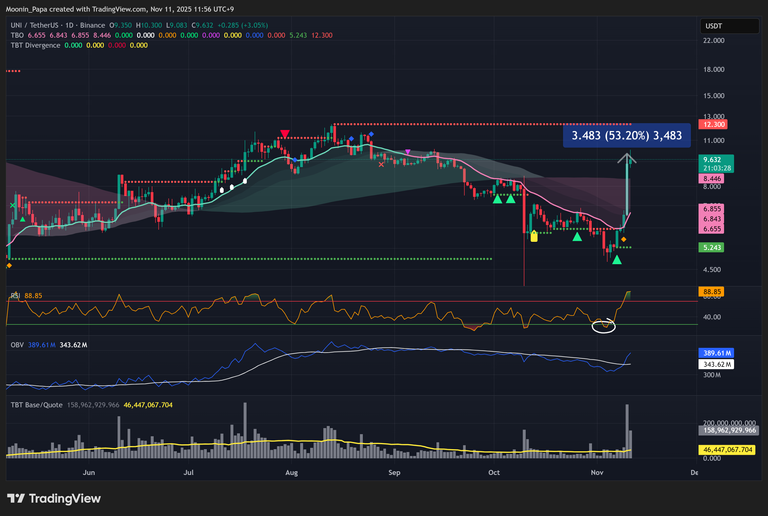Click the RSI indicator label
Image resolution: width=768 pixels, height=516 pixels.
[x=15, y=295]
